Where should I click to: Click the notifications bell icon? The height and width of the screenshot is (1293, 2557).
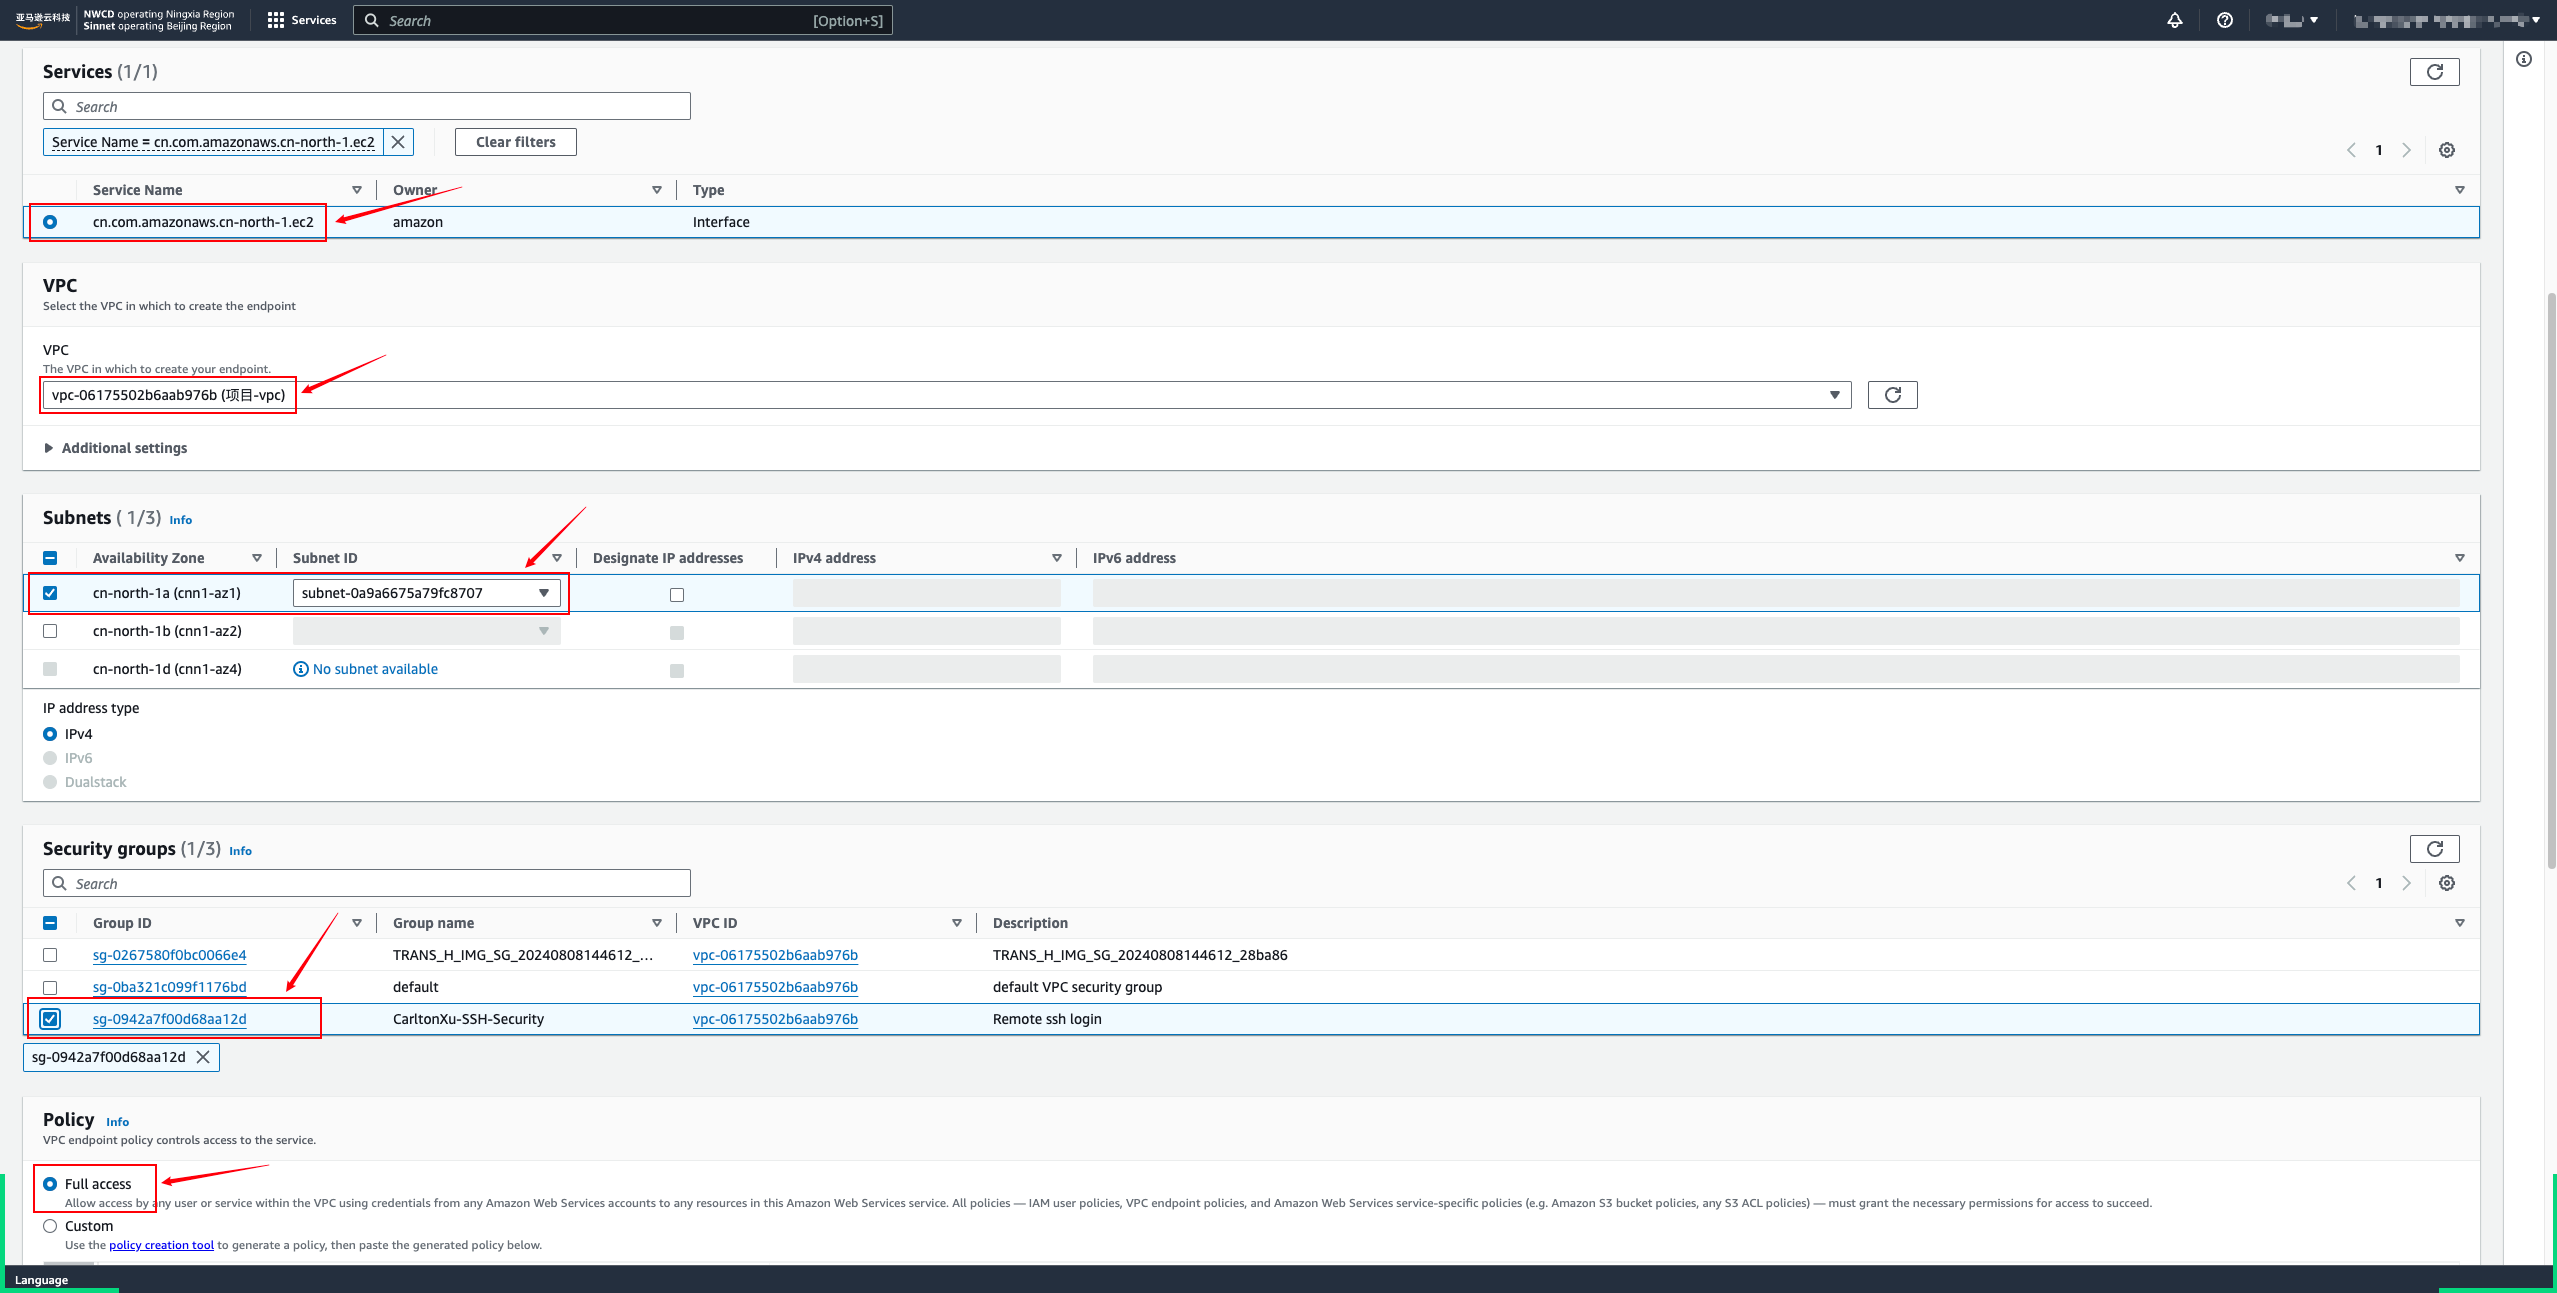[2174, 20]
